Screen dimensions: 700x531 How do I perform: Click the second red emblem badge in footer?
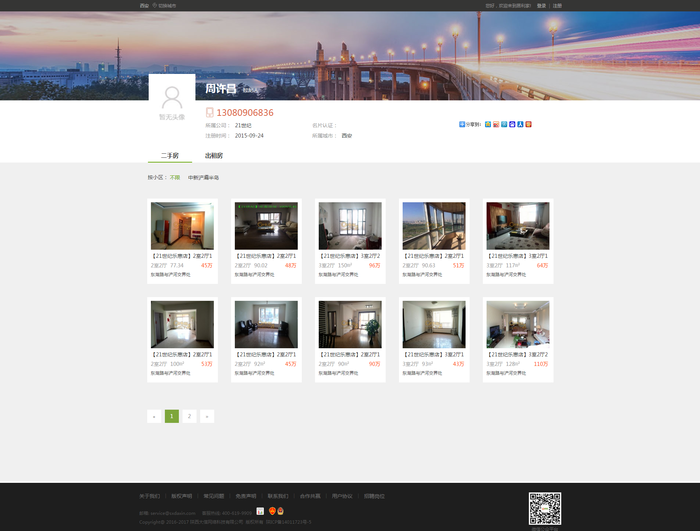[x=280, y=511]
